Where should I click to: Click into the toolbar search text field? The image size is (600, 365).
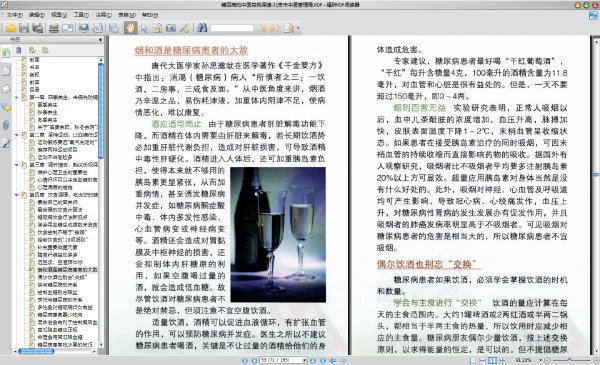232,28
